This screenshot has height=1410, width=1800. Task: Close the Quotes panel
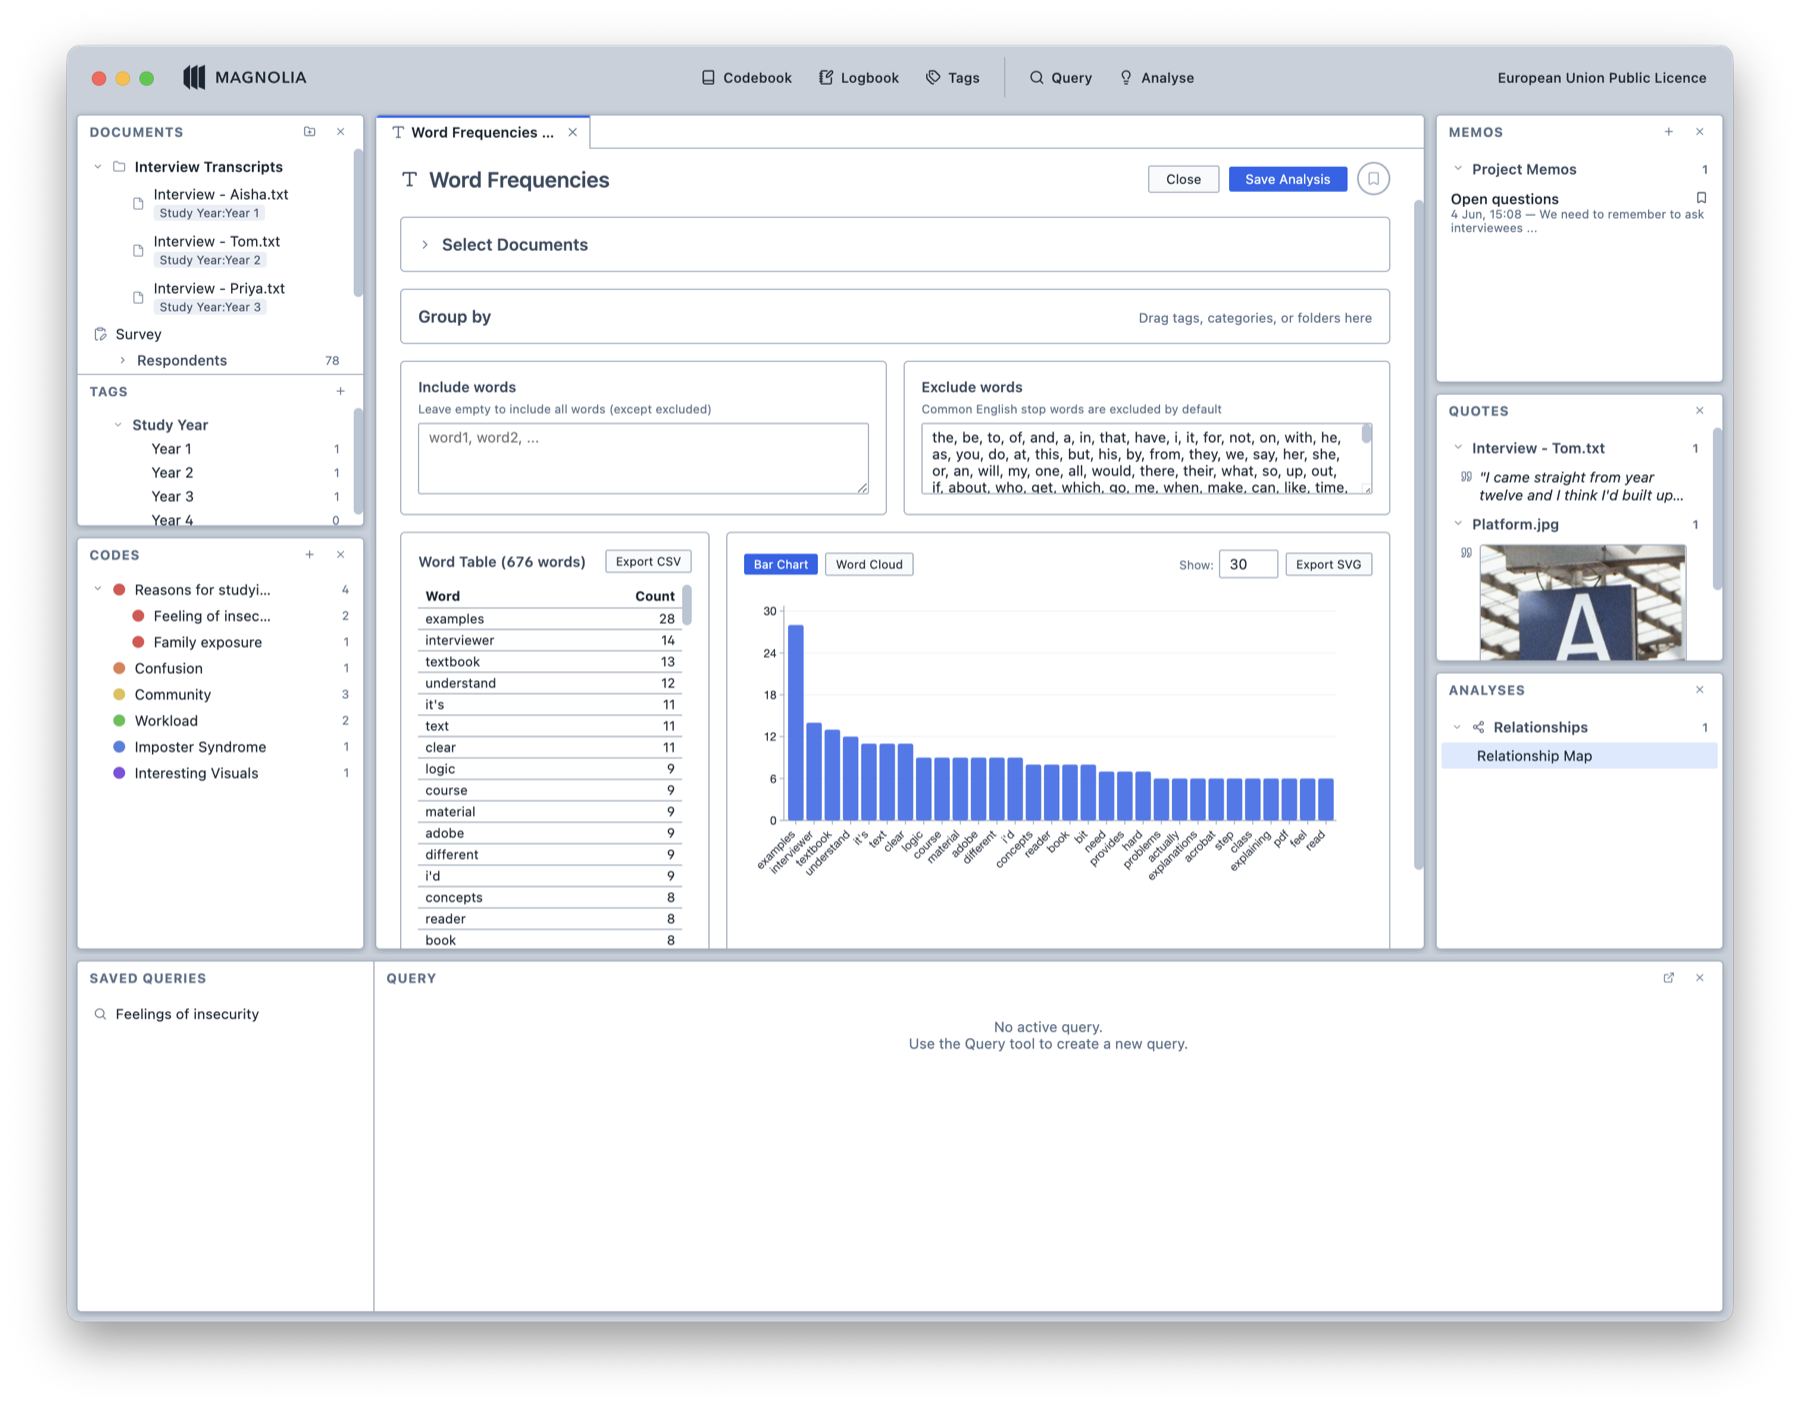click(1699, 411)
